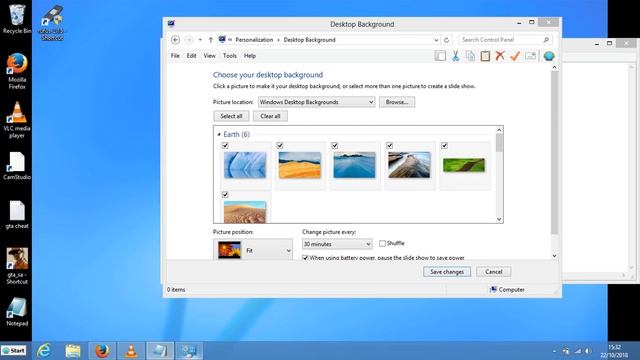Open the Tools menu
Screen dimensions: 640x360
click(230, 56)
